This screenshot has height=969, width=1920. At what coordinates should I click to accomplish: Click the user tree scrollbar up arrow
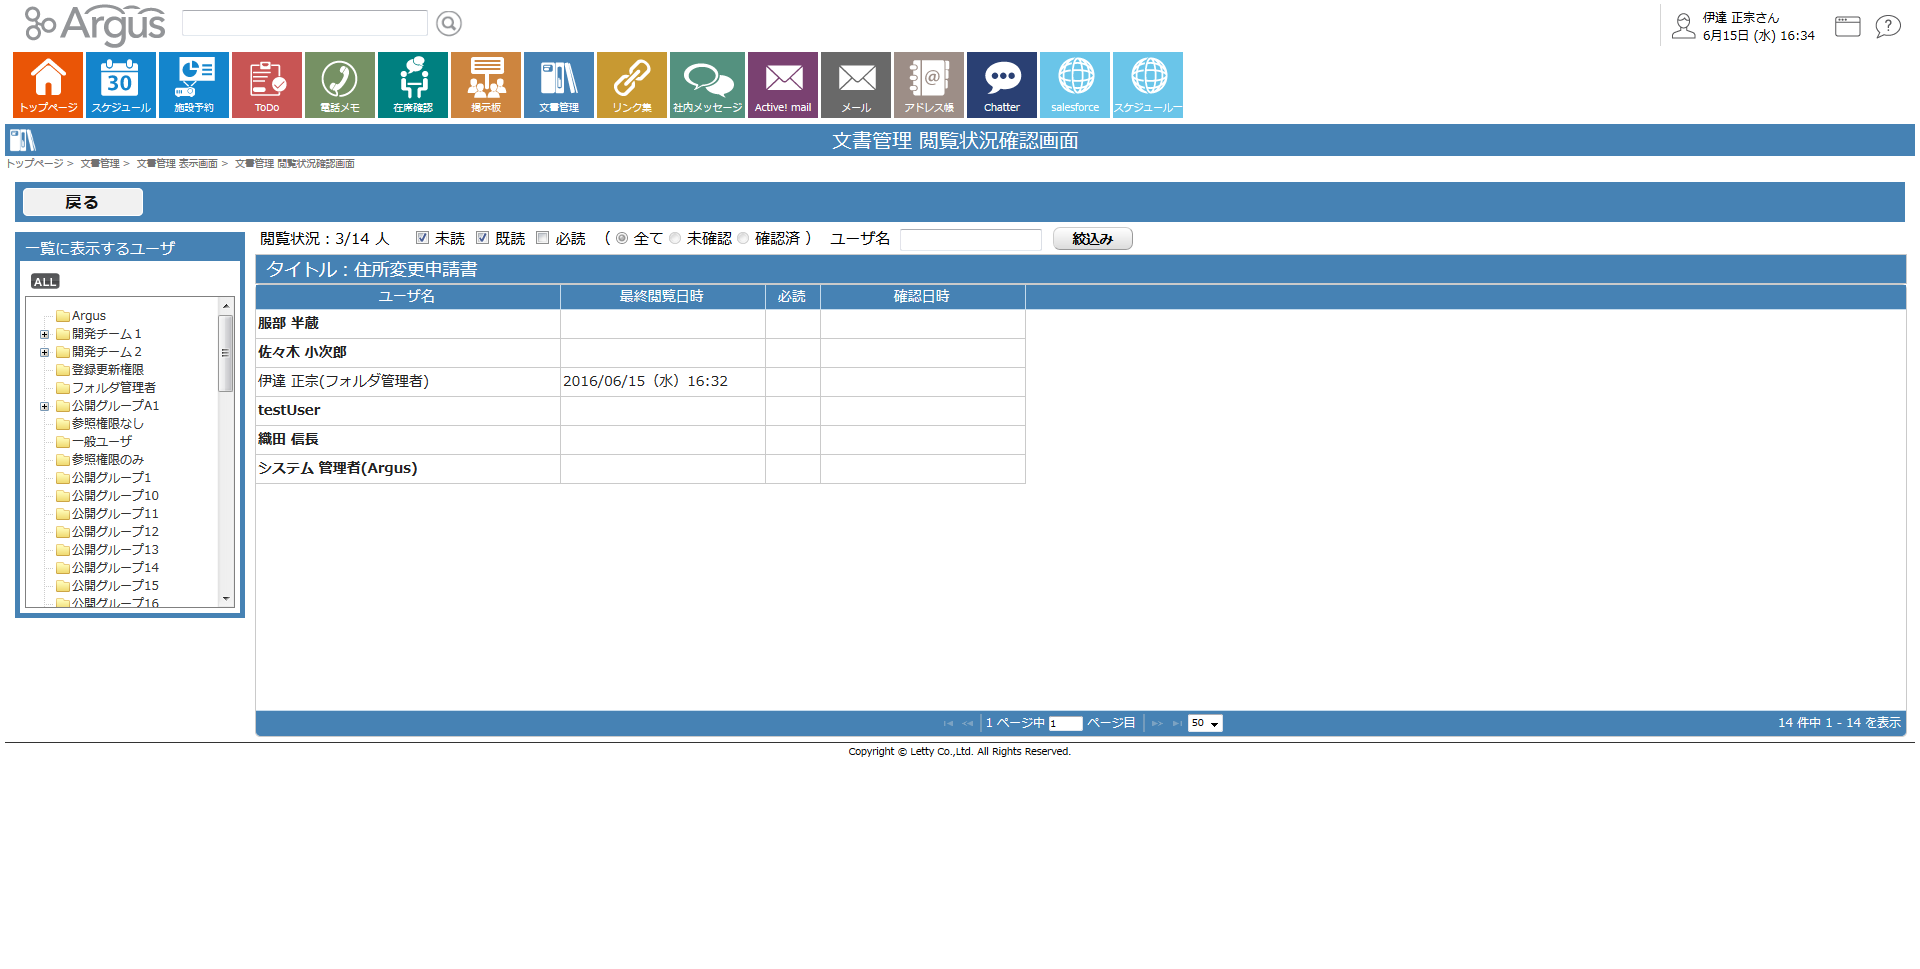click(226, 305)
